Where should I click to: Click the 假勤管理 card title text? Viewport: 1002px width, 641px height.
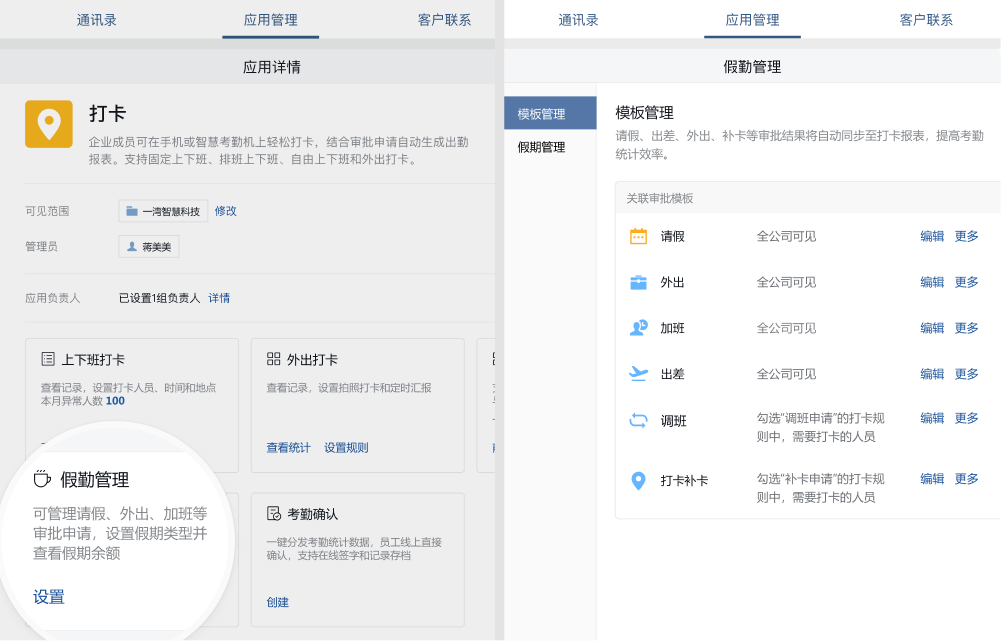click(x=95, y=479)
